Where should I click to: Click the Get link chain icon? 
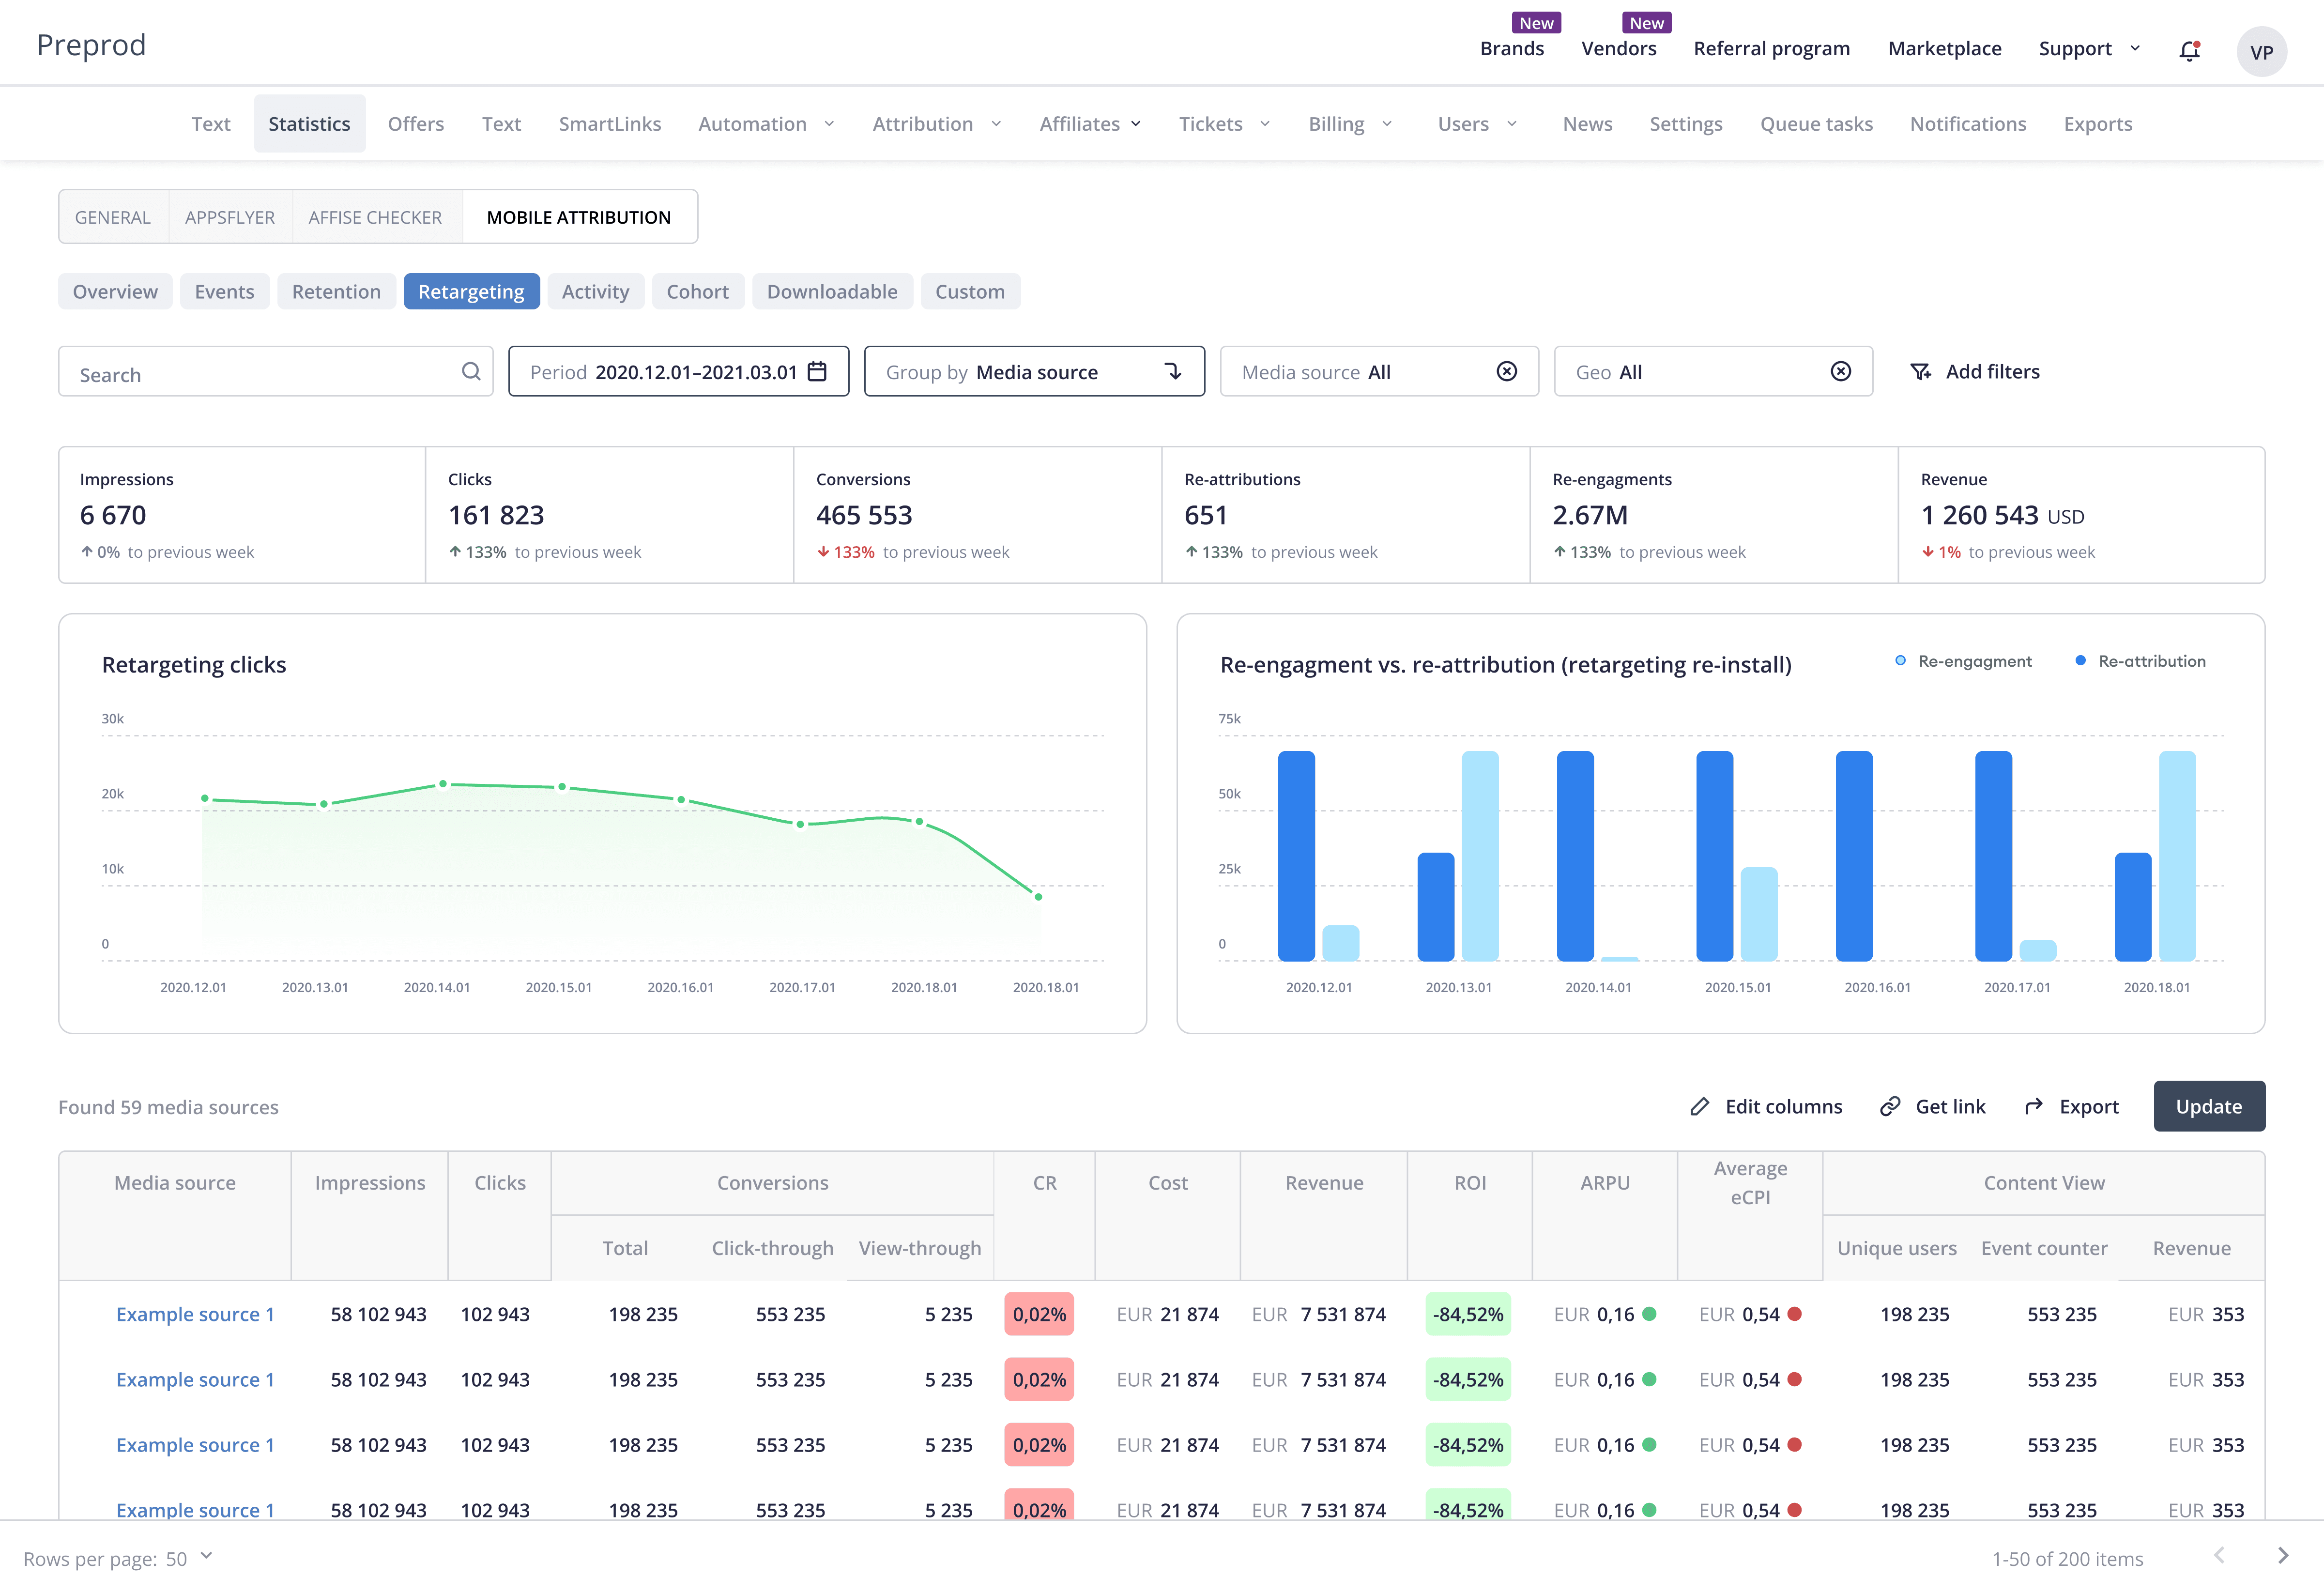coord(1889,1106)
